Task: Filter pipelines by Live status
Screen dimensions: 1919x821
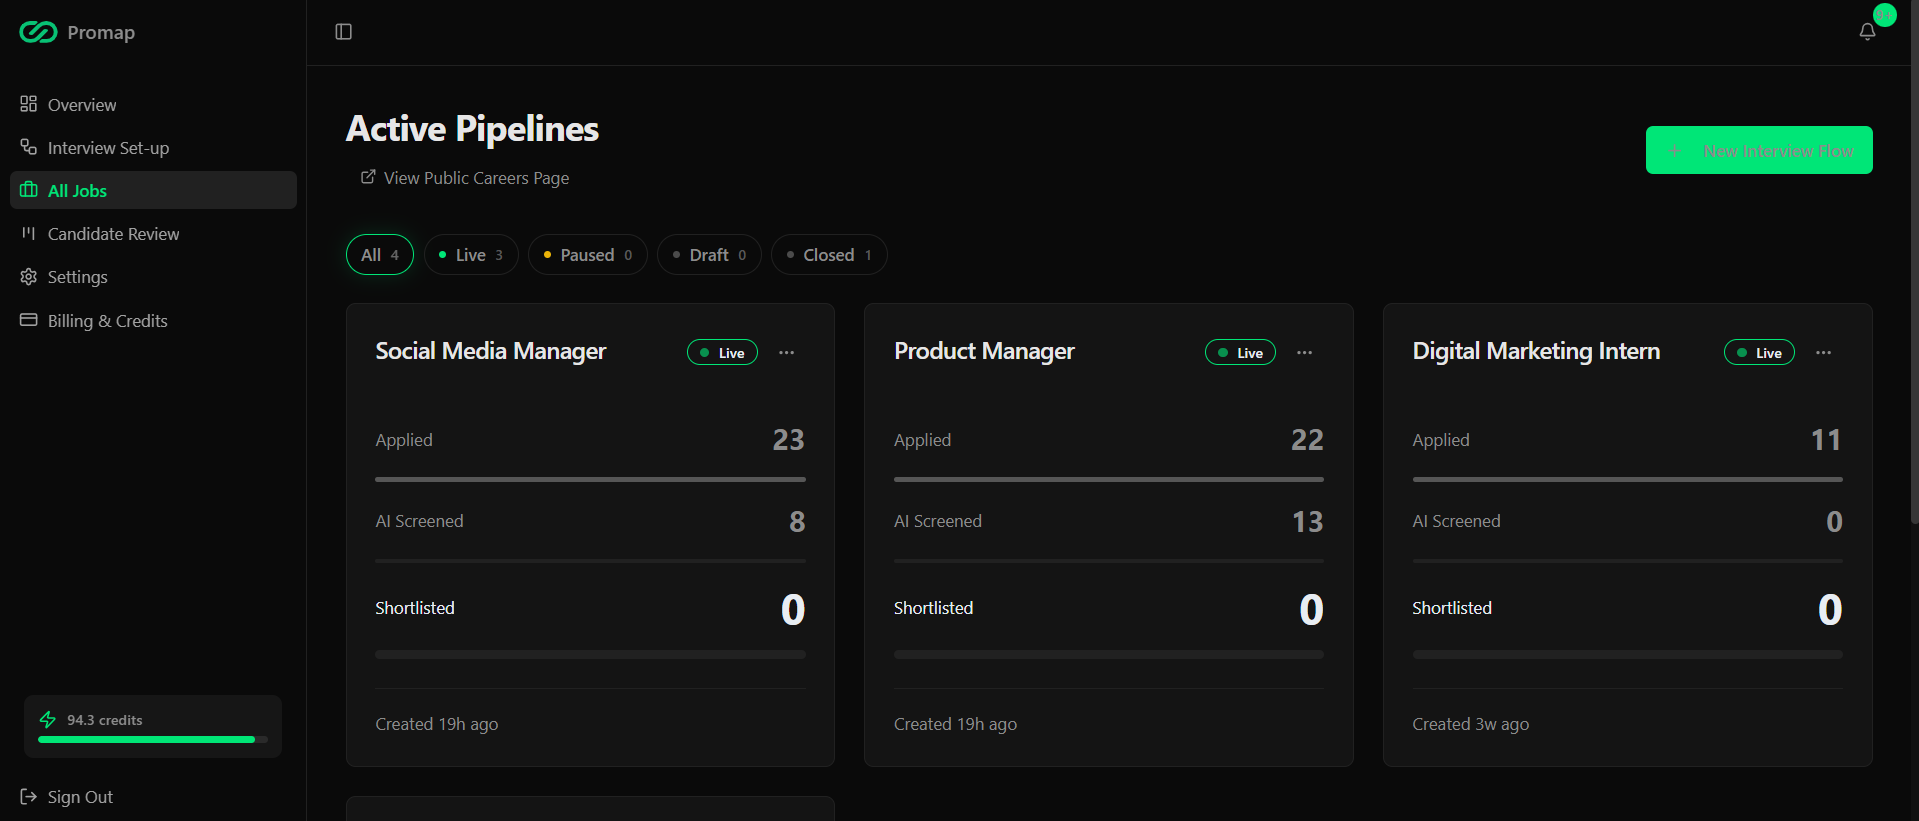Action: (471, 254)
